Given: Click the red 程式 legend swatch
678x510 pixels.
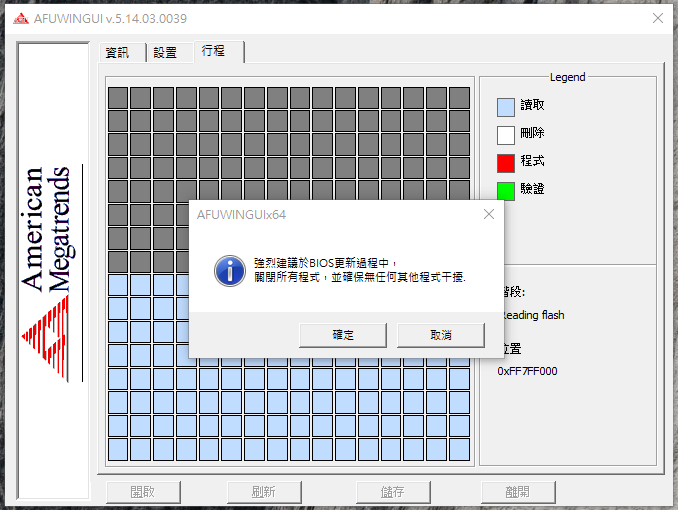Looking at the screenshot, I should (505, 163).
